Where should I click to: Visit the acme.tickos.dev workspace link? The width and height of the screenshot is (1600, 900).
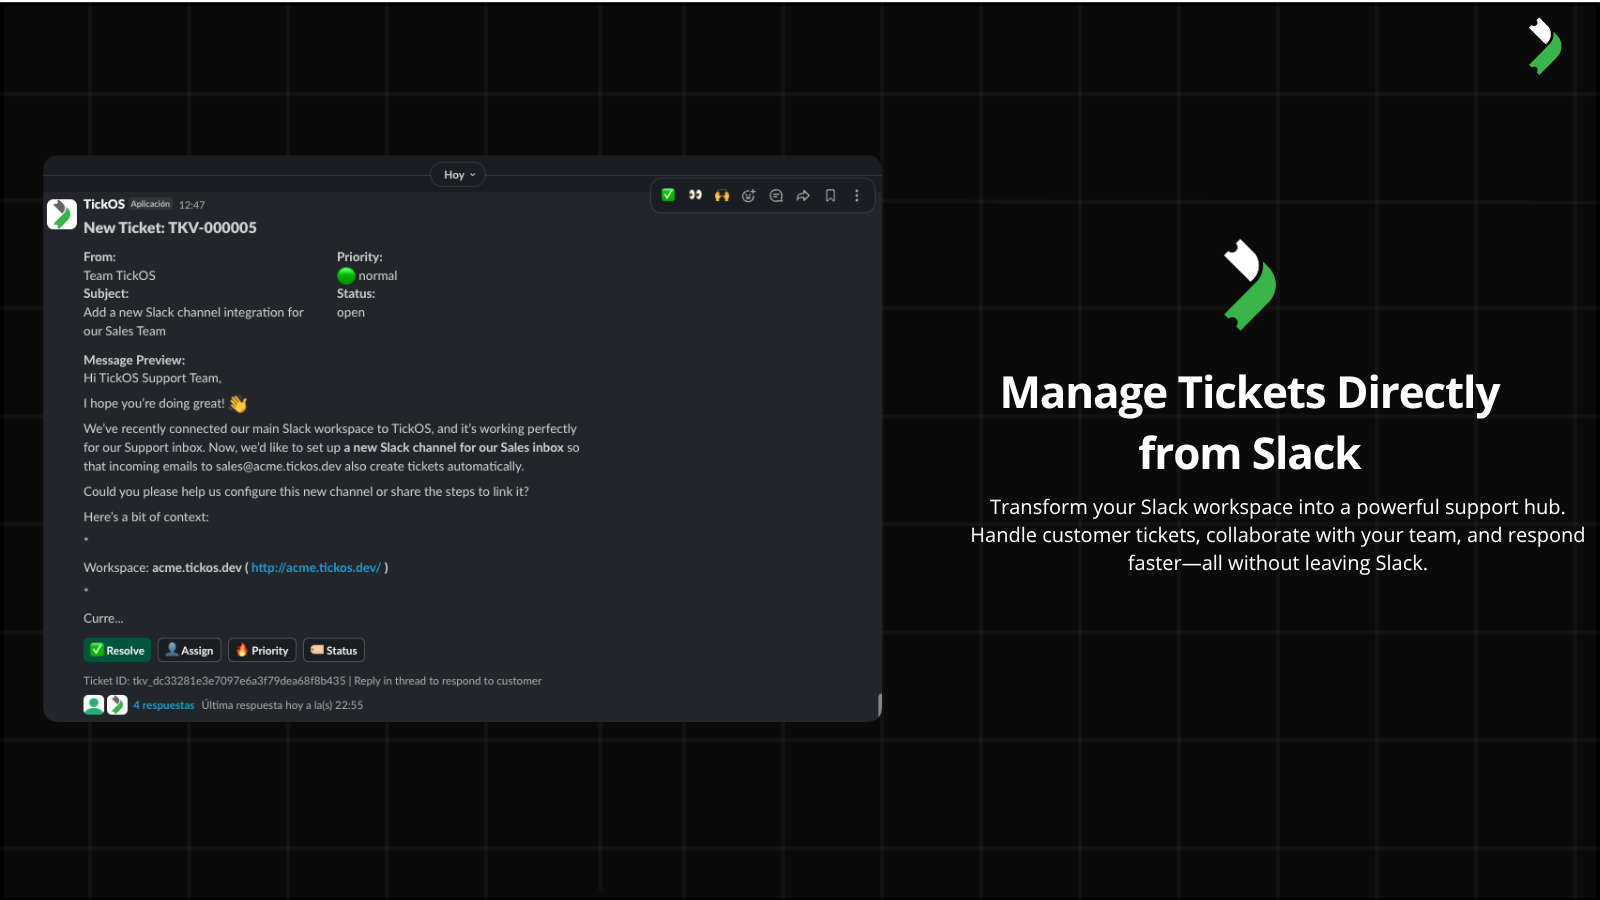(314, 567)
